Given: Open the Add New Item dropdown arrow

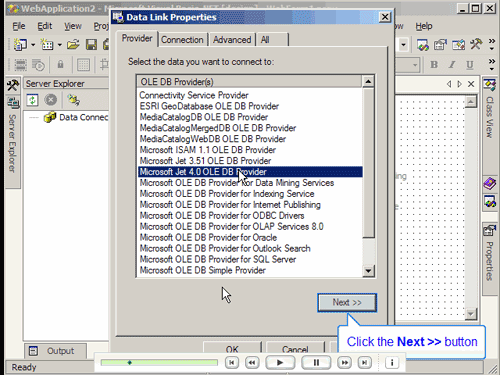Looking at the screenshot, I should tap(60, 45).
